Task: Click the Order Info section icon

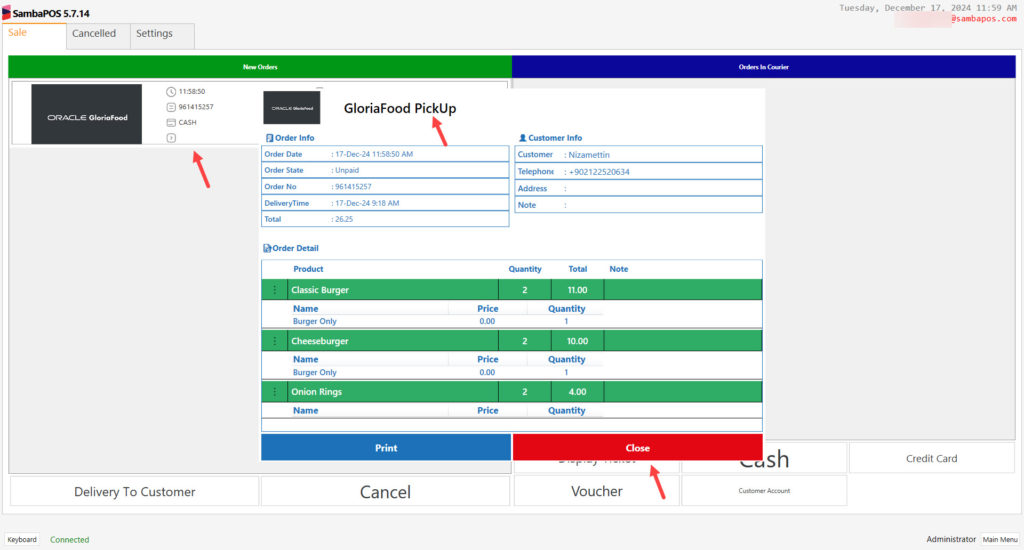Action: point(269,138)
